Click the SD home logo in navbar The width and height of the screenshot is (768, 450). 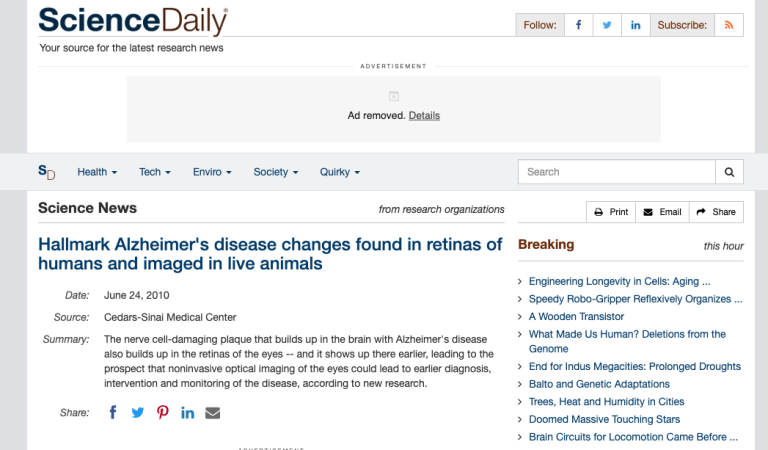(46, 172)
